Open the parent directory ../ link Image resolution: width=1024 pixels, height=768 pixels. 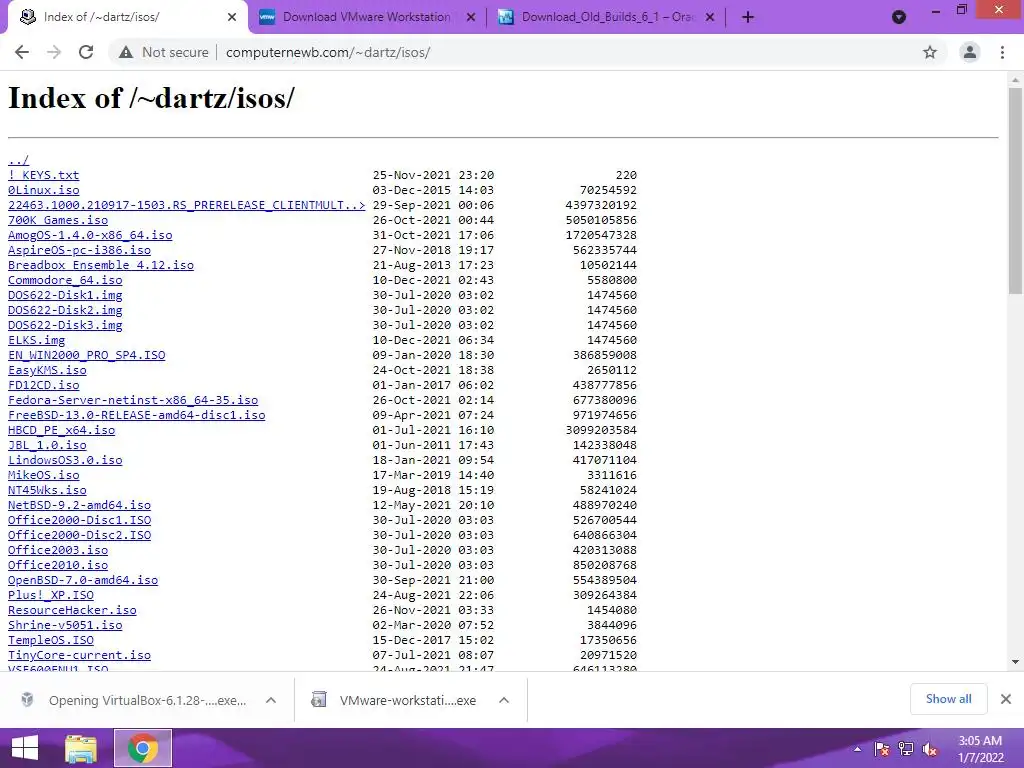coord(18,160)
